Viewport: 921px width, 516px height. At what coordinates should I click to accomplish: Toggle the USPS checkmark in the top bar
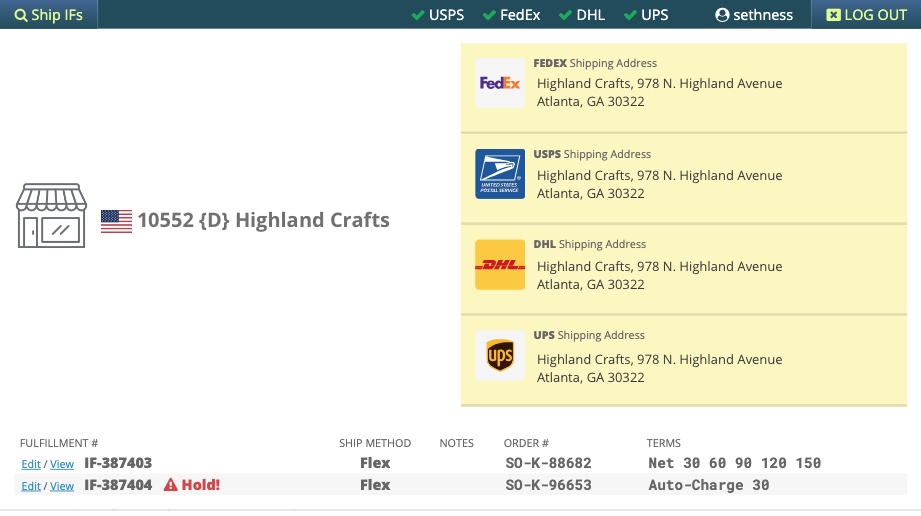click(x=418, y=15)
